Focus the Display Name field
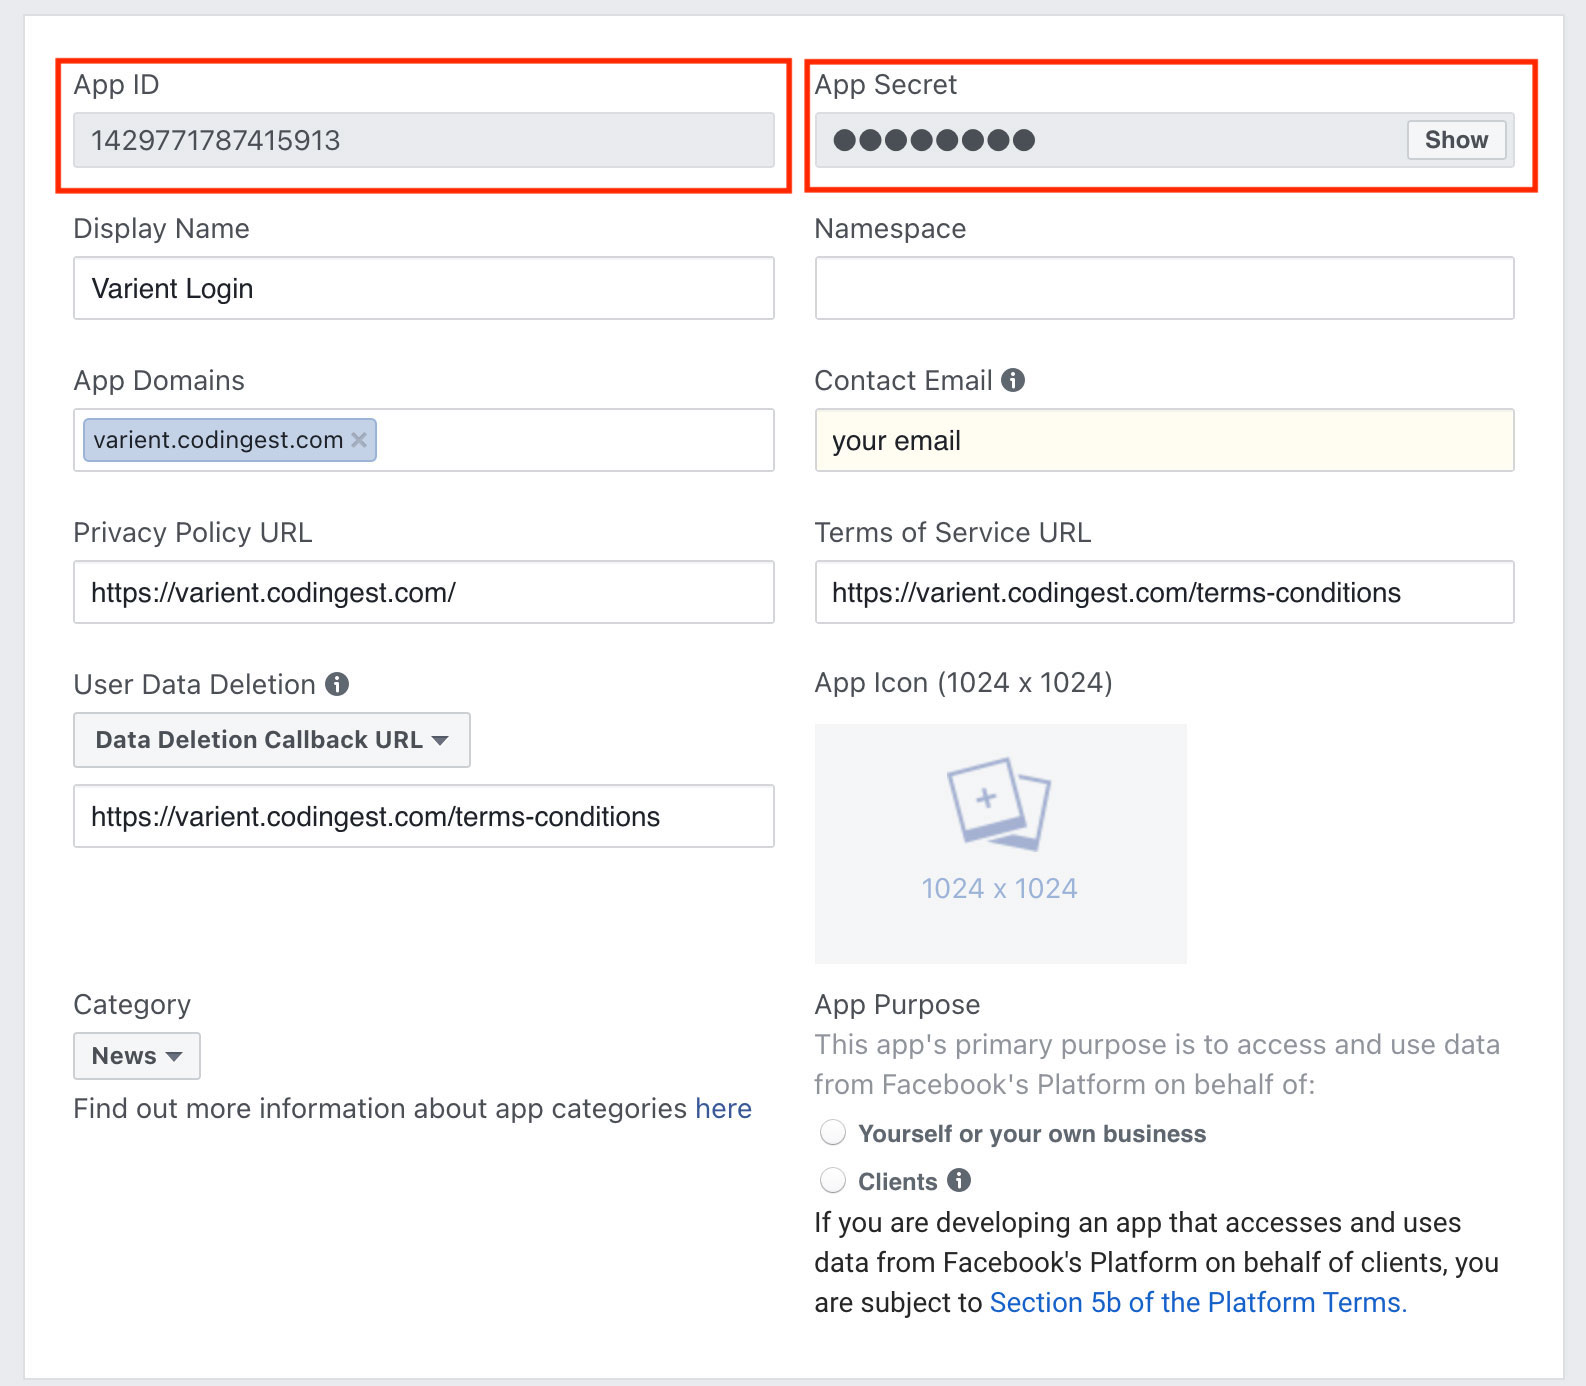 [423, 288]
